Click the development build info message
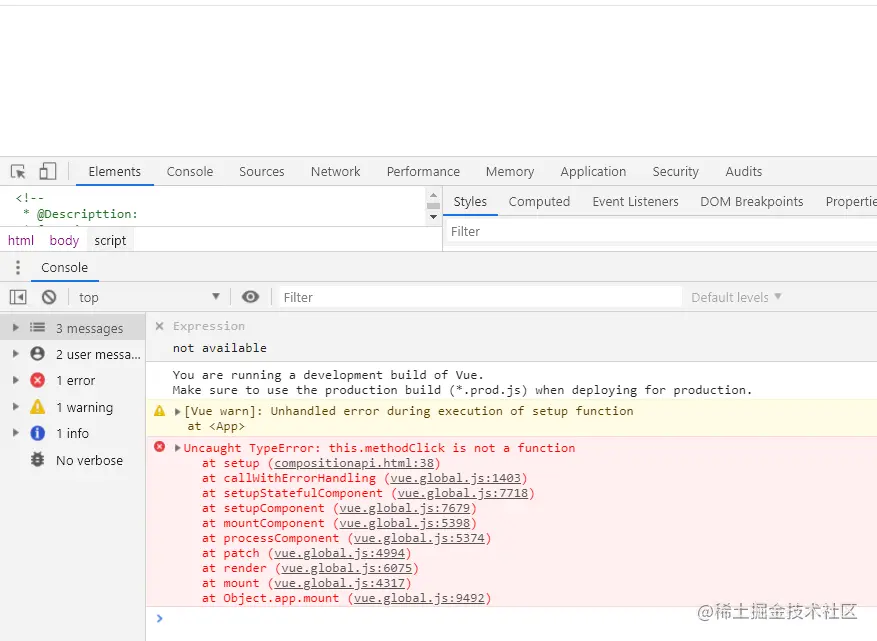 point(462,383)
